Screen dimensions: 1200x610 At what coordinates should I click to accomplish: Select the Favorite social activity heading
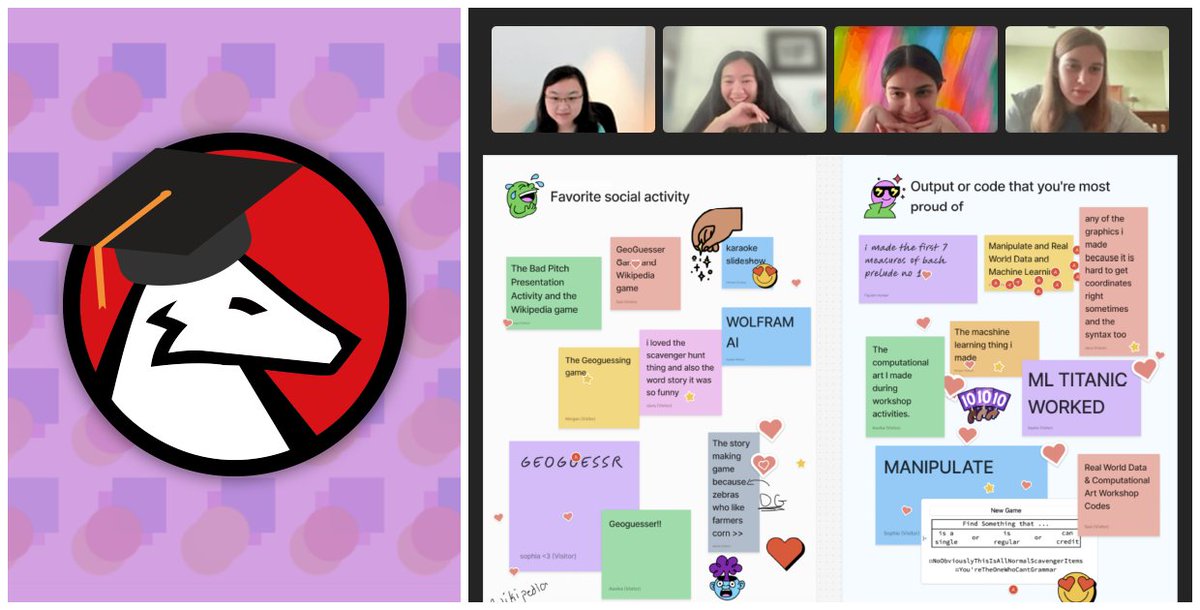click(x=619, y=197)
